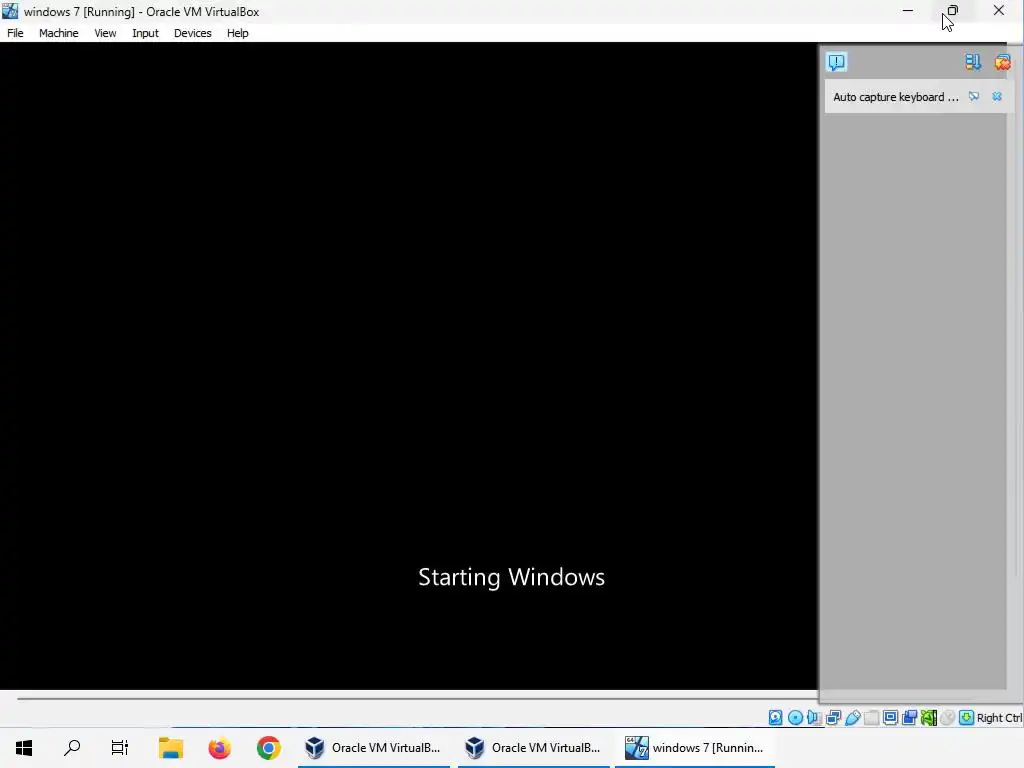Click the VirtualBox icon in the title bar

(x=10, y=11)
